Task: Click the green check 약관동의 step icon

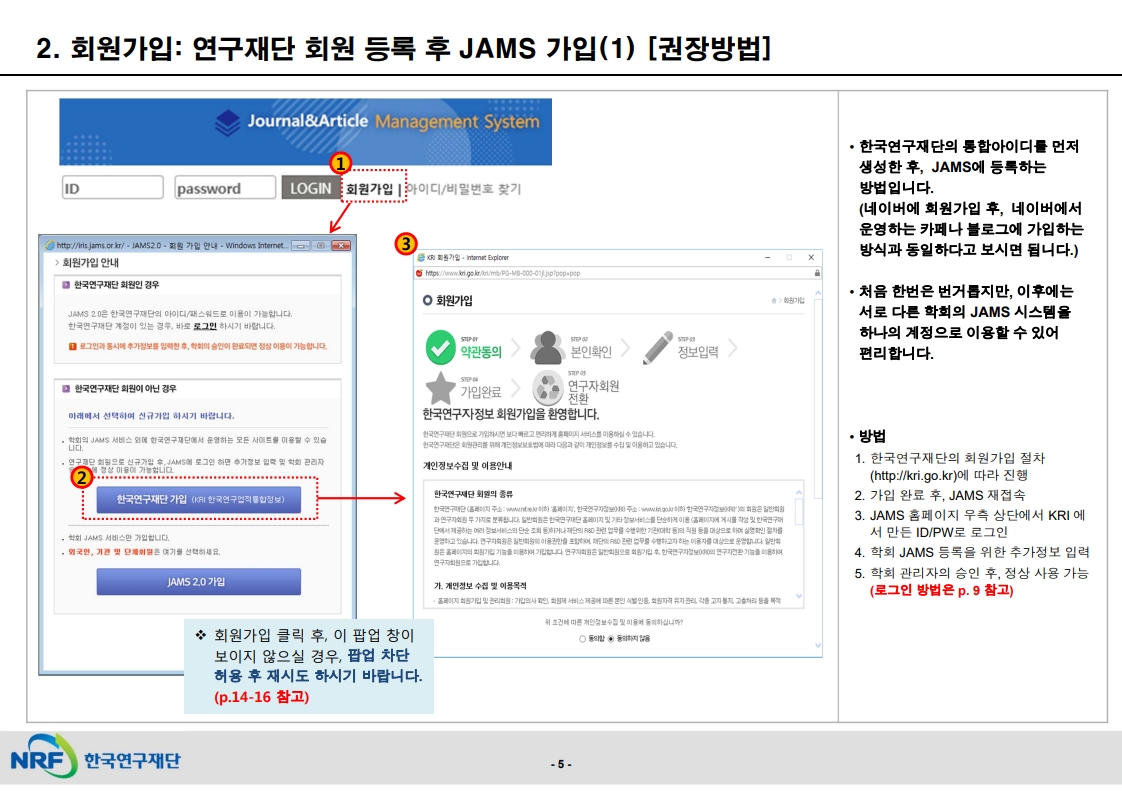Action: coord(440,347)
